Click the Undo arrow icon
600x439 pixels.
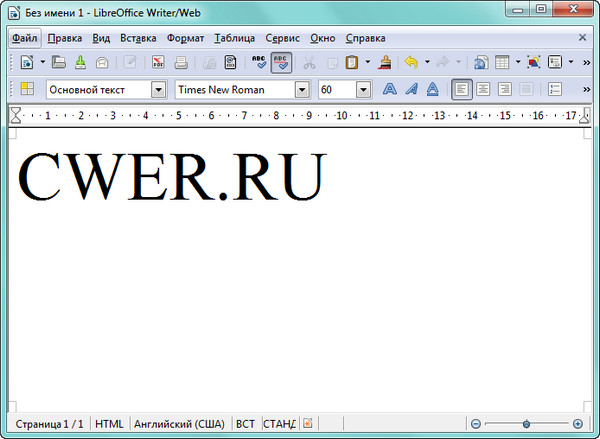(x=411, y=63)
